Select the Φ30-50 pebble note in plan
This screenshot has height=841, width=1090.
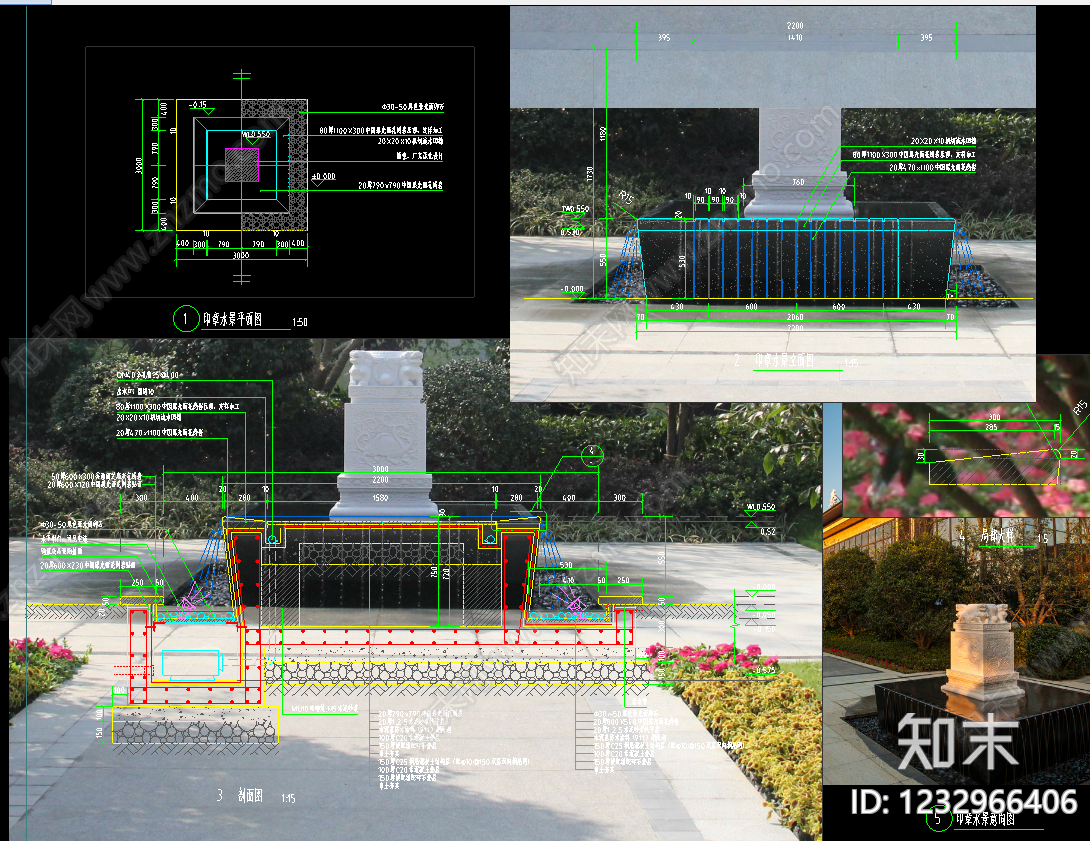click(x=412, y=107)
